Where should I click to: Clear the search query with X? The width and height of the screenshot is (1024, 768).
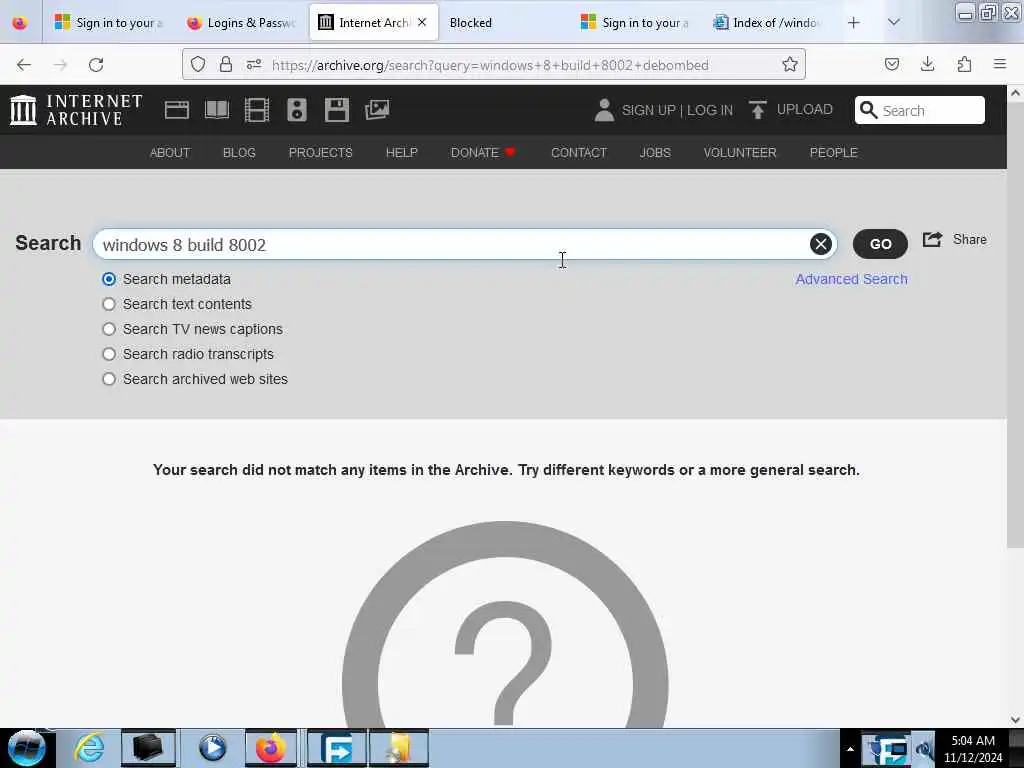(821, 244)
